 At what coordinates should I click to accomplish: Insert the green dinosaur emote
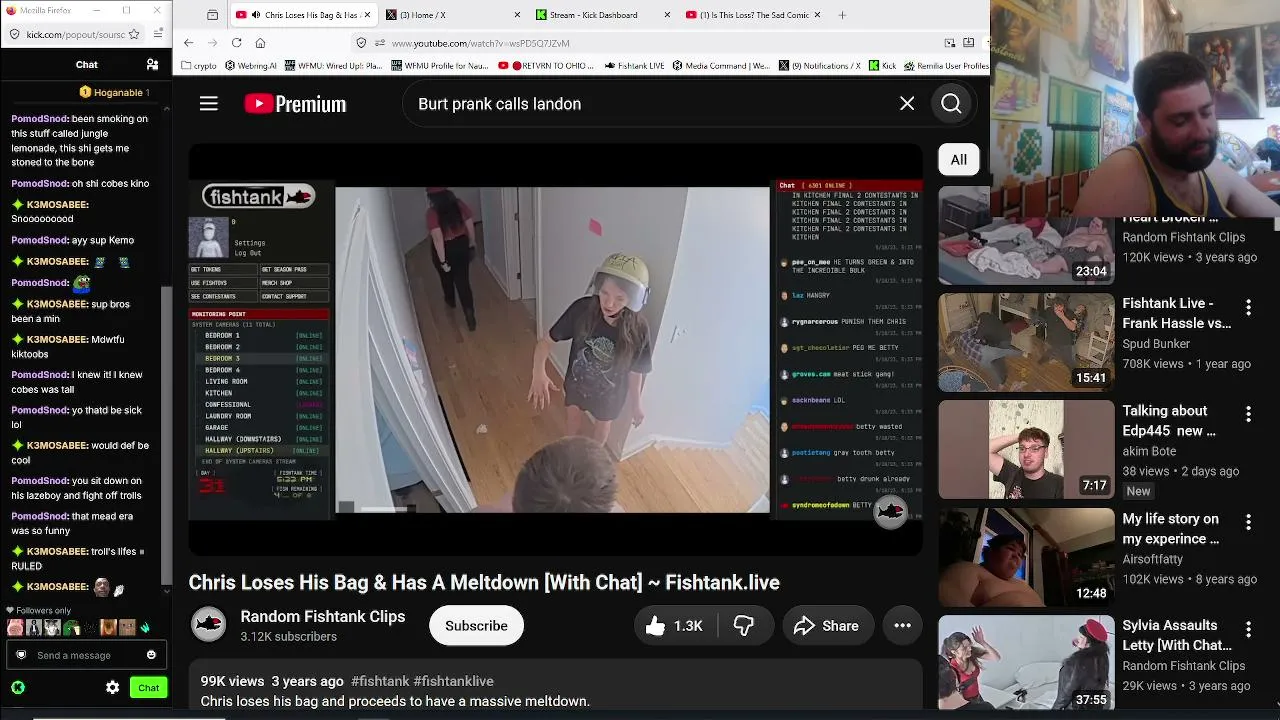pos(72,628)
